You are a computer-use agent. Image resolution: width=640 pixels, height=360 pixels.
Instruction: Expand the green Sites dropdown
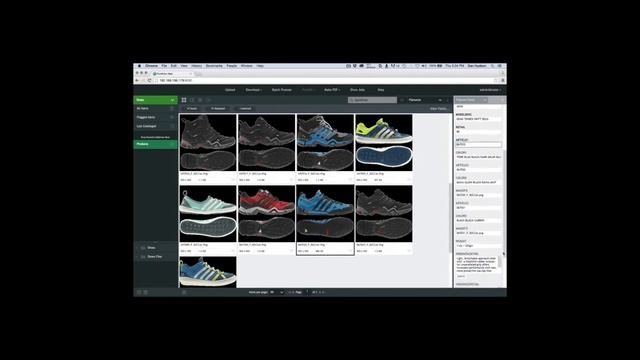tap(156, 100)
